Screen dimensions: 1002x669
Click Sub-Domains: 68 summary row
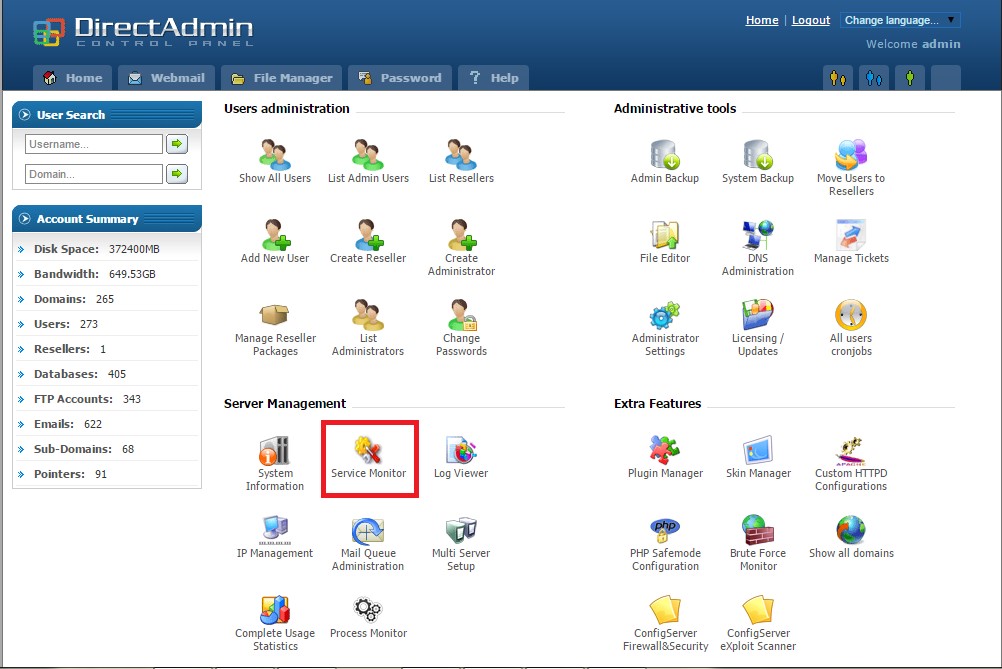(x=107, y=449)
